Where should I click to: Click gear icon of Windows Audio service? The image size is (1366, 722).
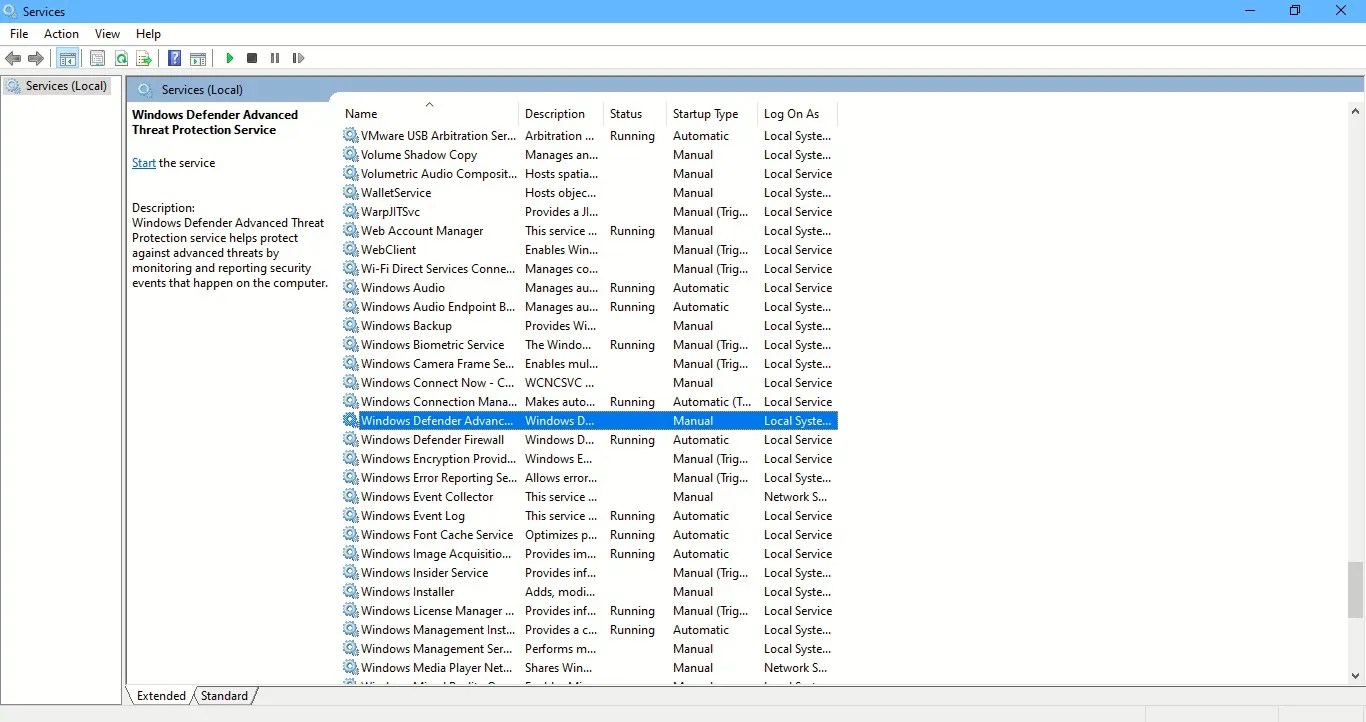coord(351,287)
